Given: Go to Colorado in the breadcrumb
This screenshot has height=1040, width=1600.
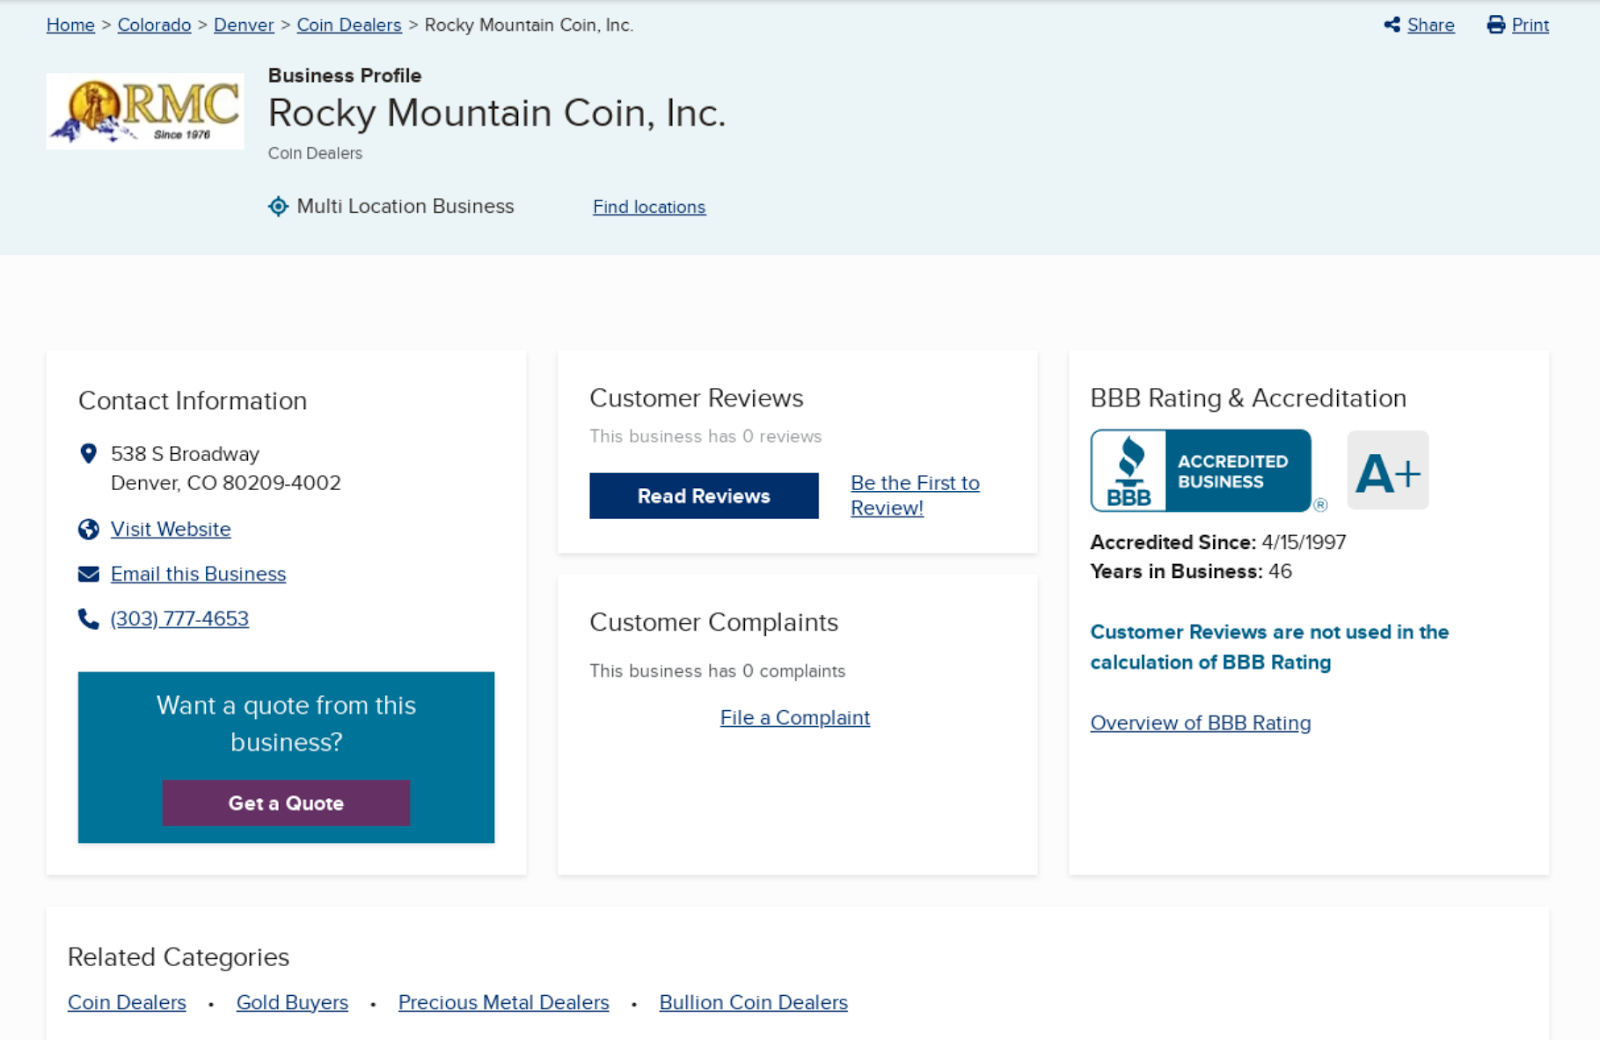Looking at the screenshot, I should 154,25.
